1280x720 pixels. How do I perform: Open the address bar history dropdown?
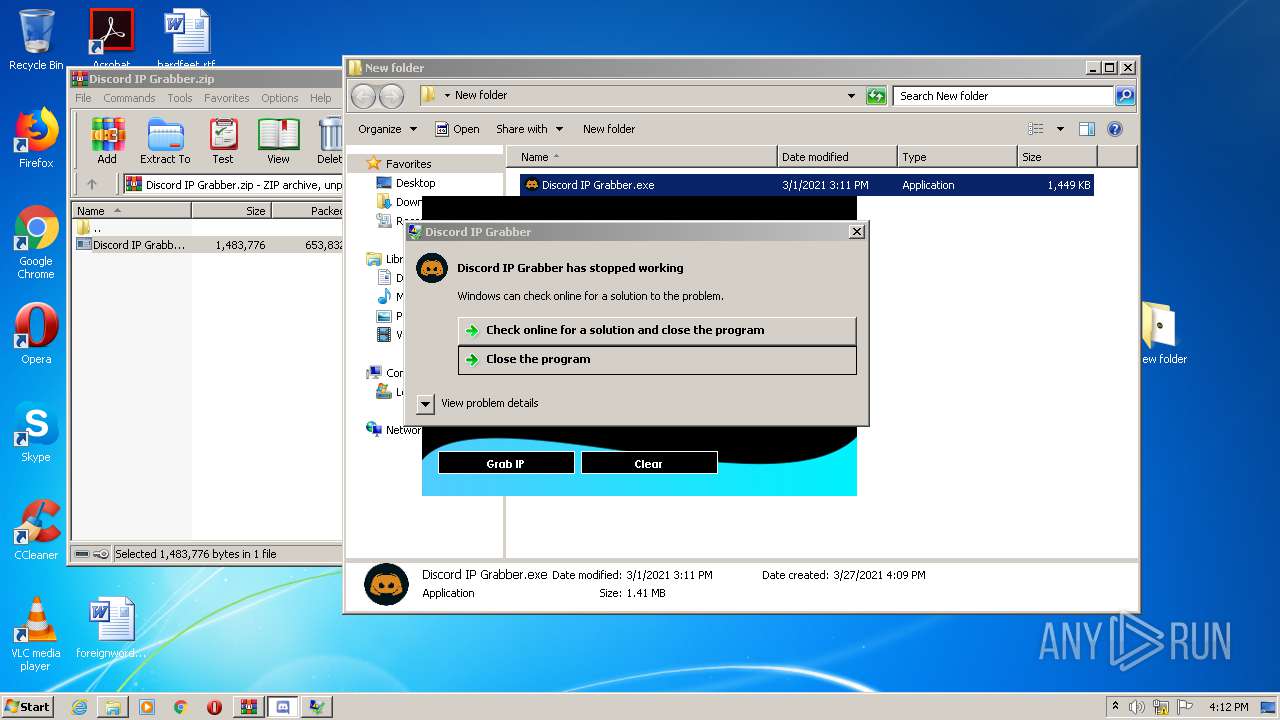(x=851, y=96)
